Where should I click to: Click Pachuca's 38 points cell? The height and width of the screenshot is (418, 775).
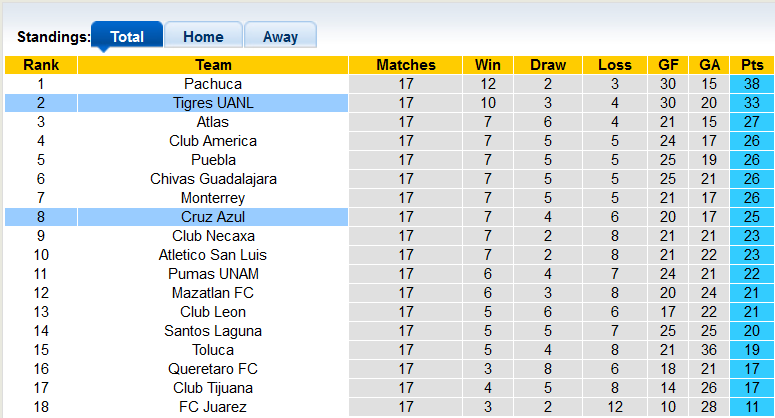click(x=751, y=84)
